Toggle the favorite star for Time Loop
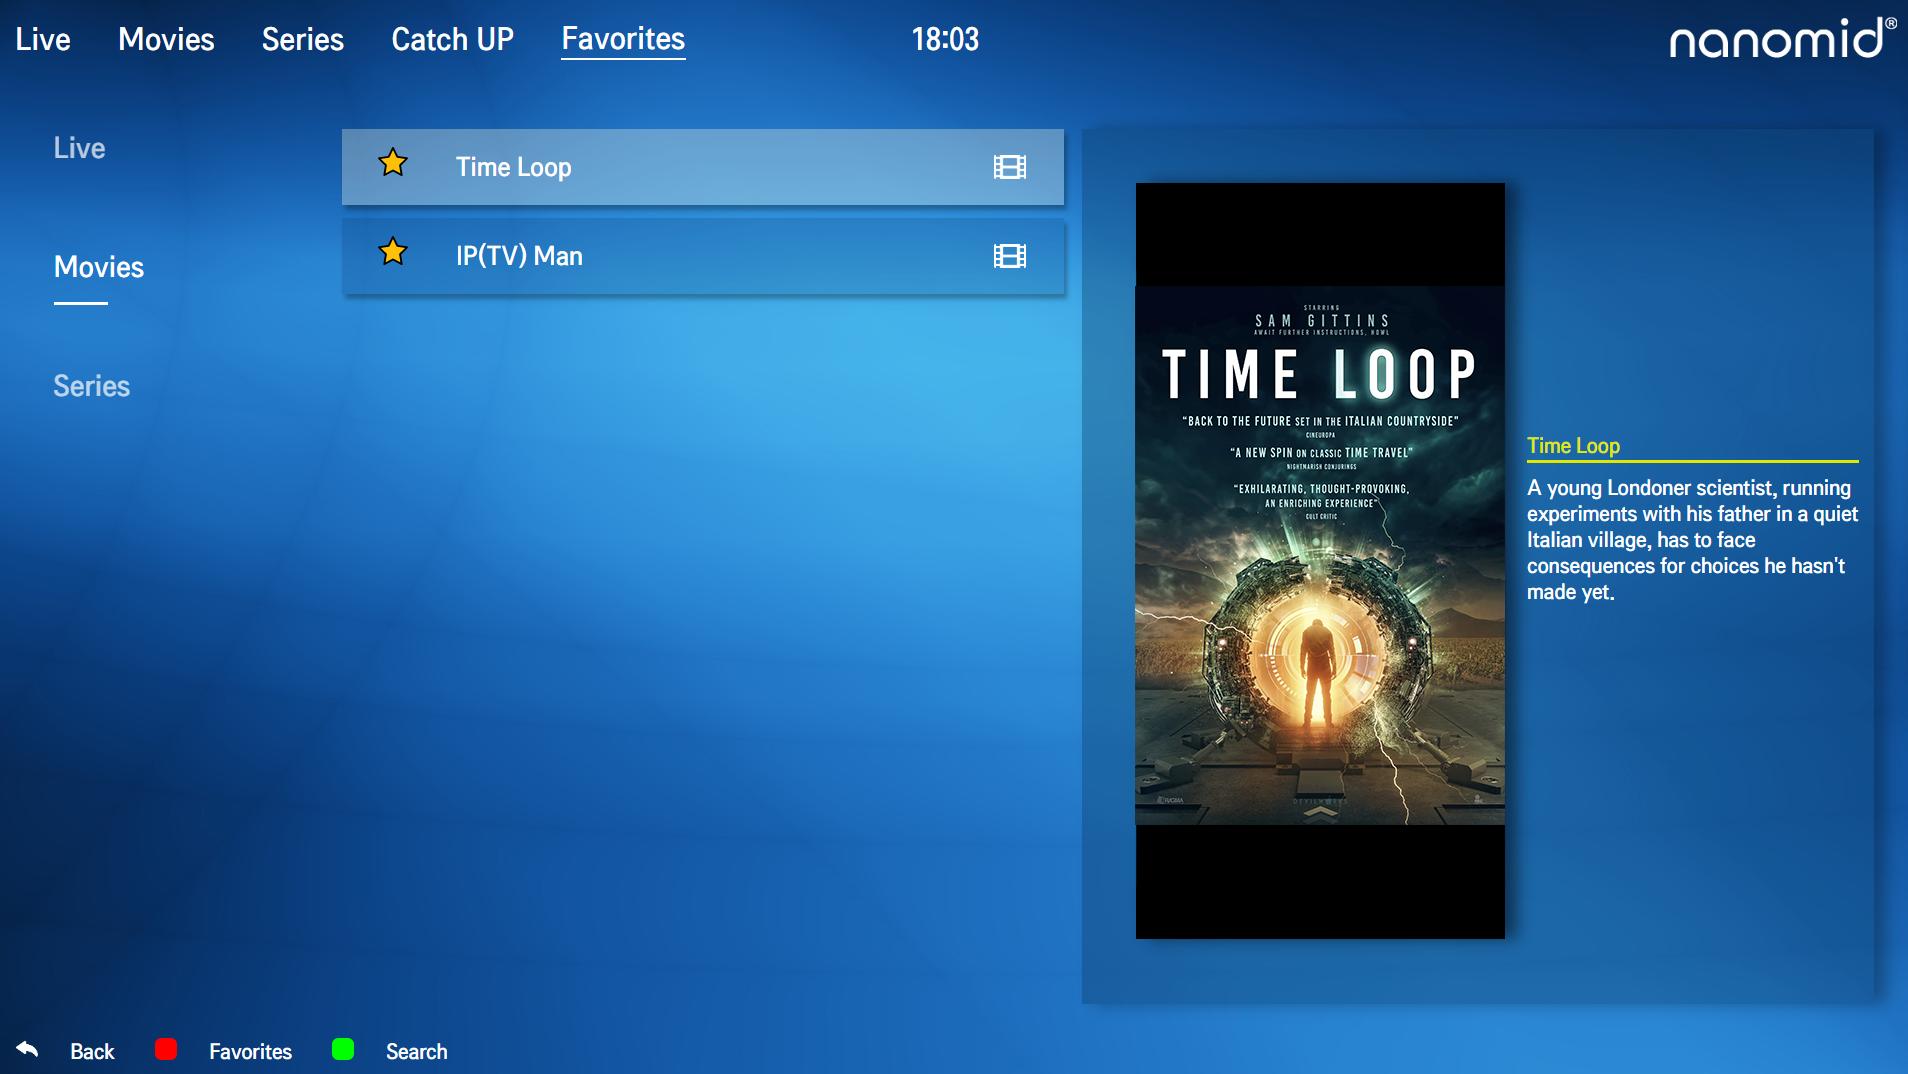The width and height of the screenshot is (1908, 1074). click(393, 162)
